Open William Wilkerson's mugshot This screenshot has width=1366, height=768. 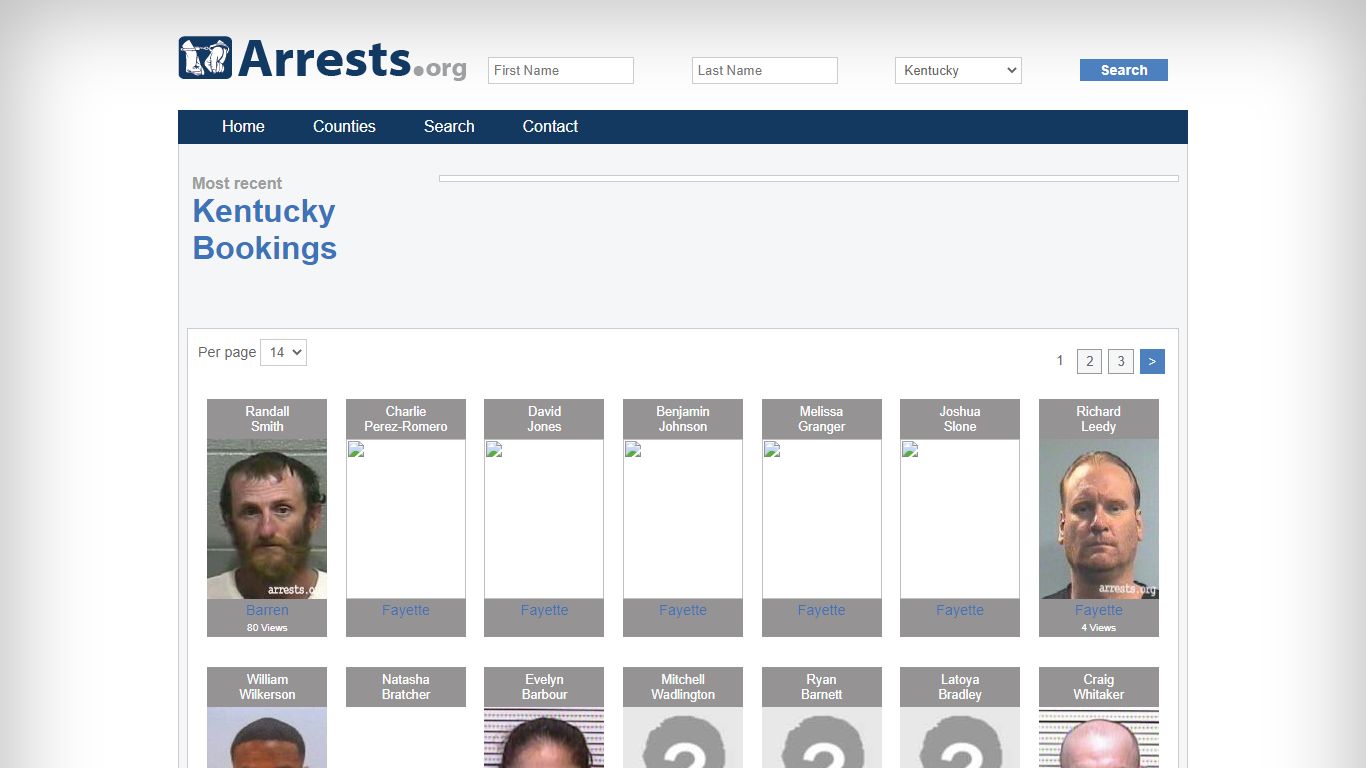tap(267, 738)
